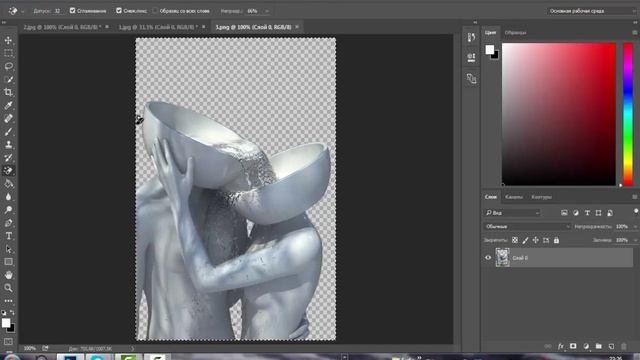Select the Crop tool

point(8,93)
